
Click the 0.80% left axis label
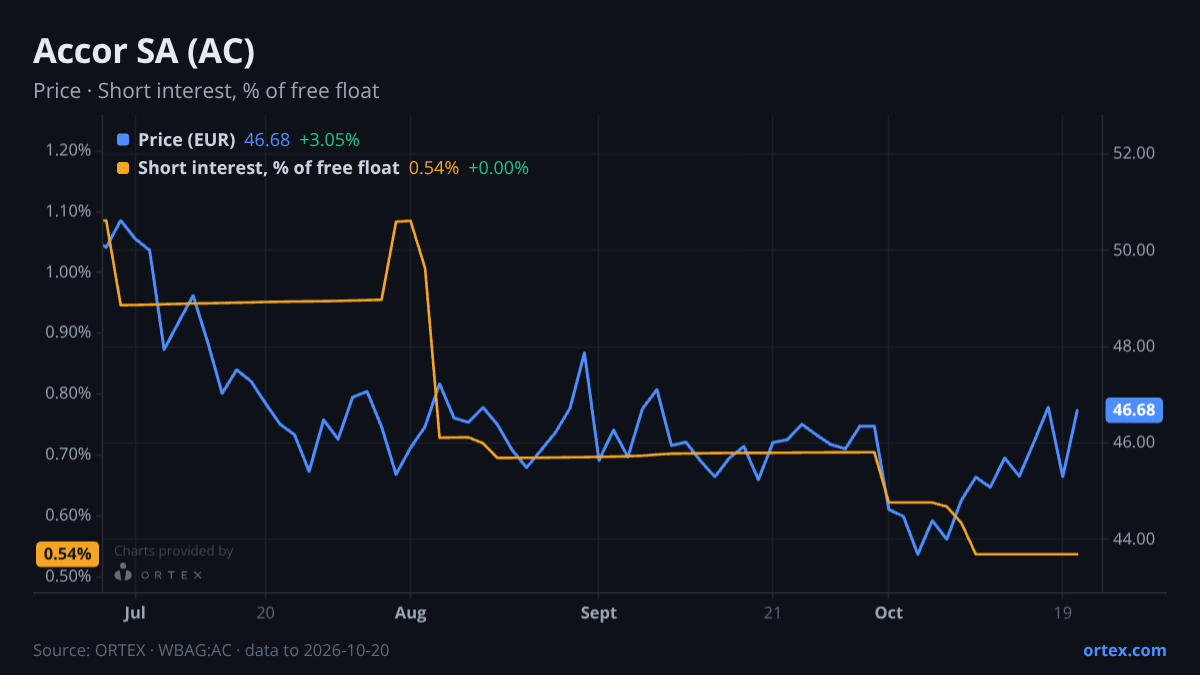click(x=69, y=394)
